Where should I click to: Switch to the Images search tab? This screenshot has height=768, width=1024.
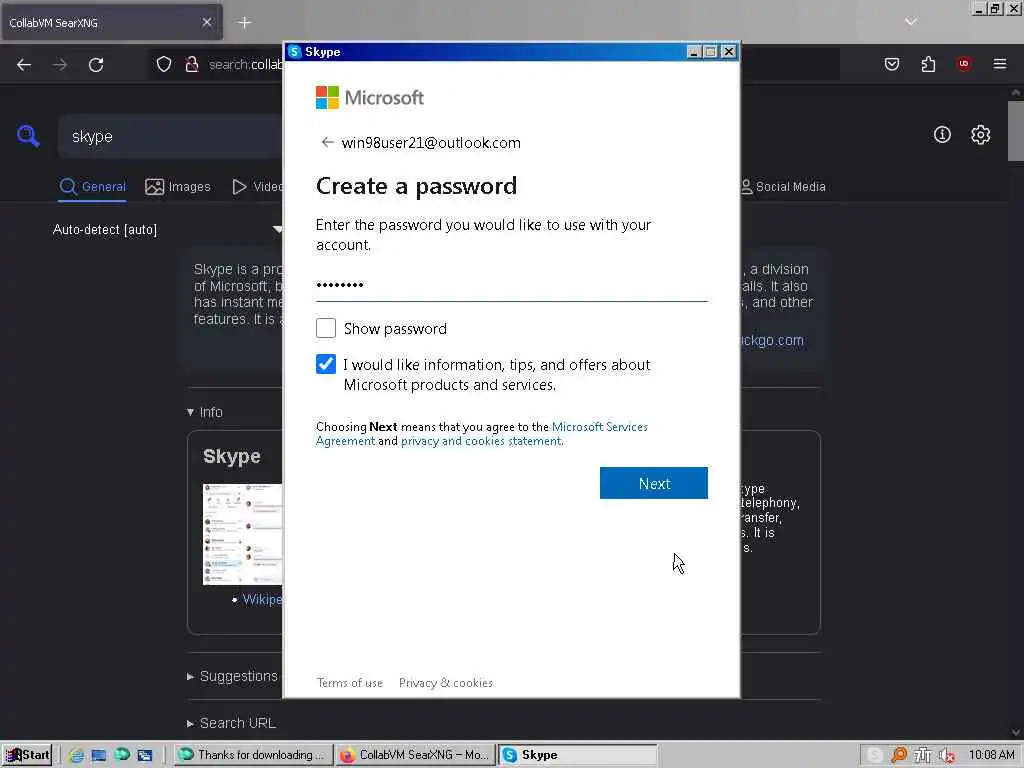tap(178, 187)
